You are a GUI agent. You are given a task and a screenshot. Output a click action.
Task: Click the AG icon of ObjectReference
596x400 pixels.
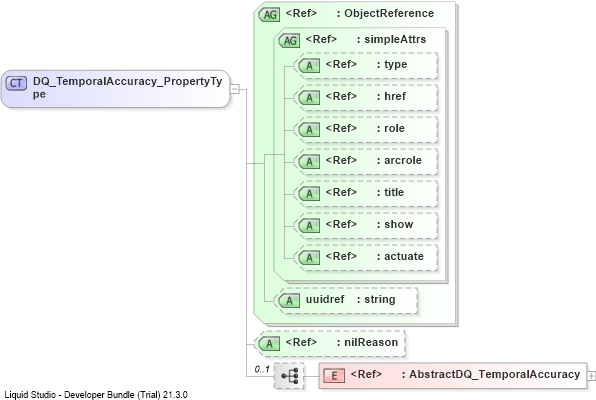[x=269, y=15]
